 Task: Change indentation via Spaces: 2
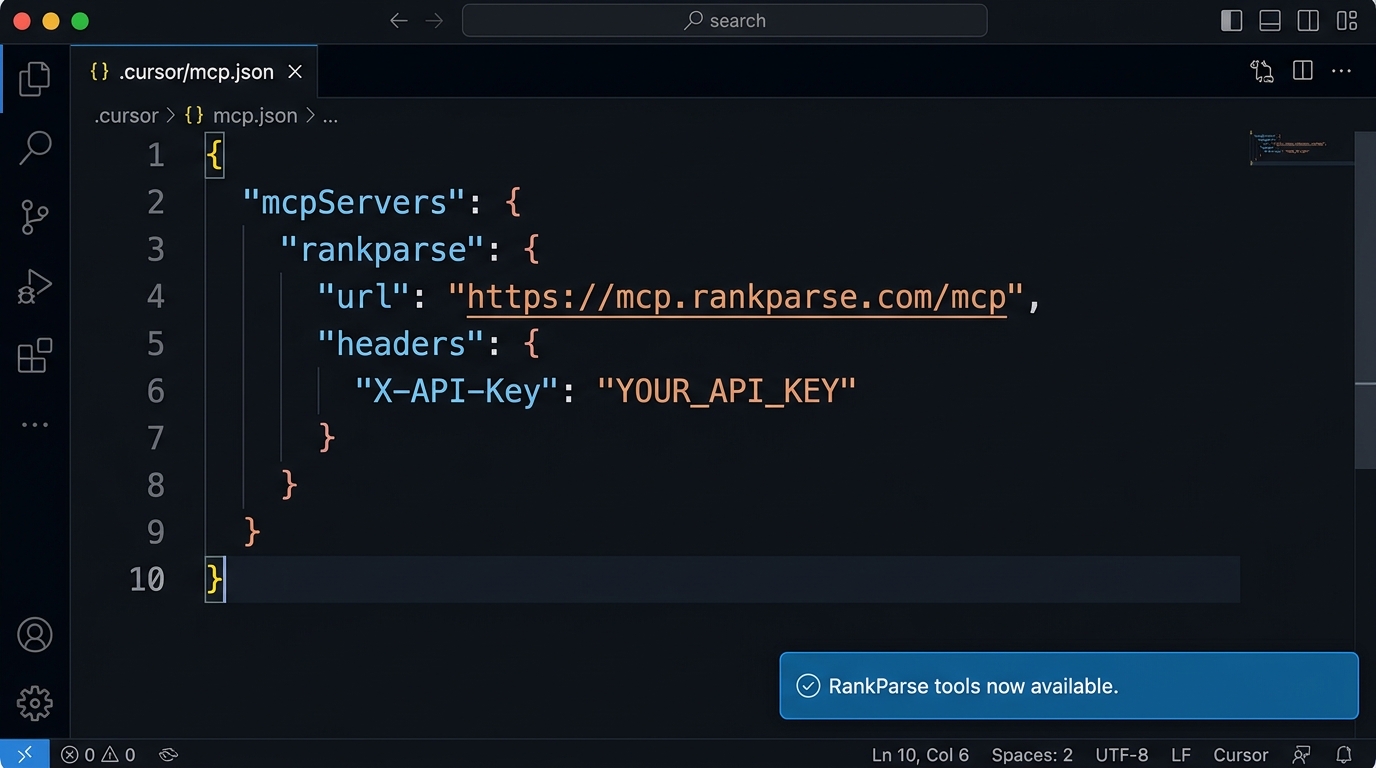(1032, 755)
